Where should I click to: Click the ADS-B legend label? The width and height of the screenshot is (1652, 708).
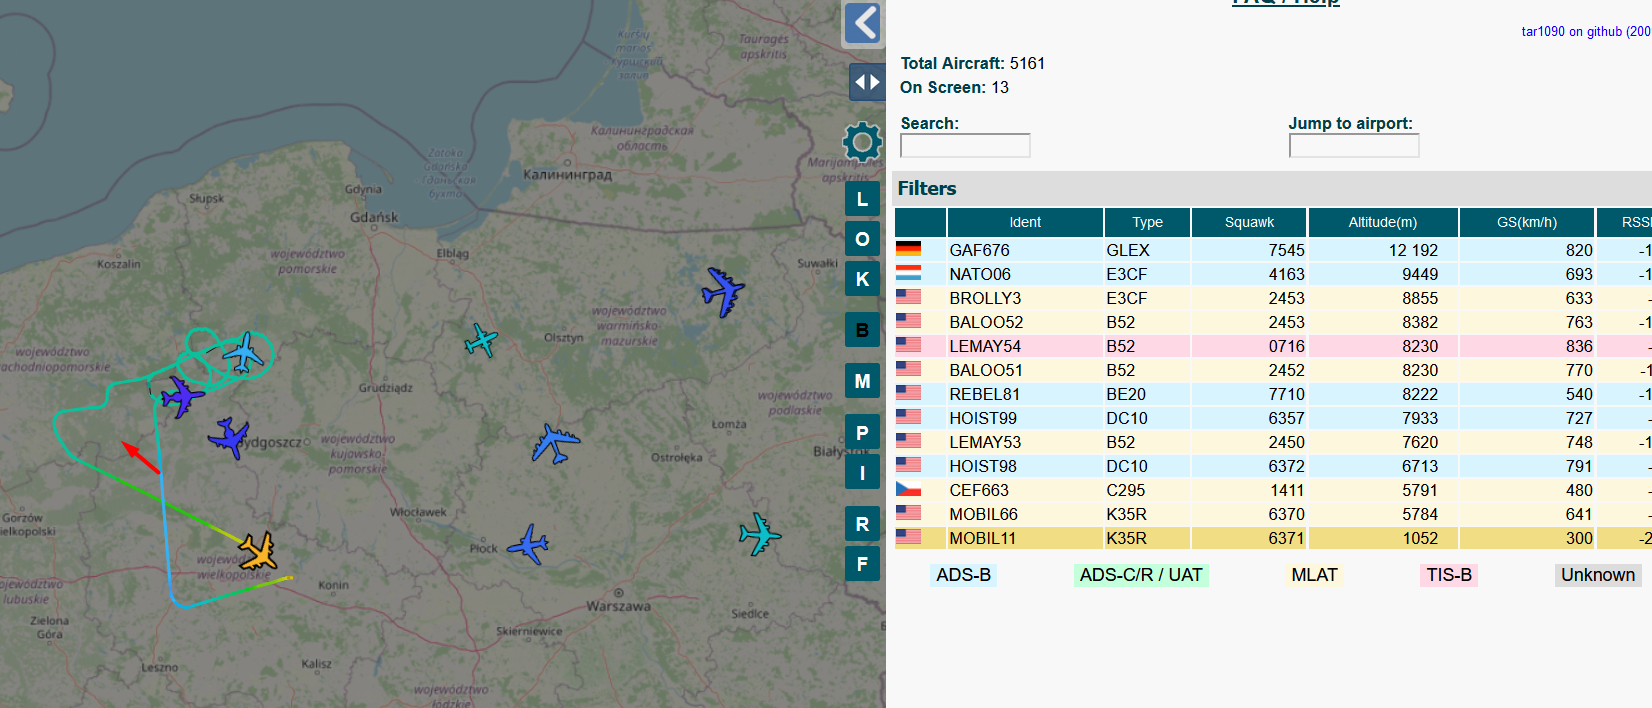coord(963,575)
